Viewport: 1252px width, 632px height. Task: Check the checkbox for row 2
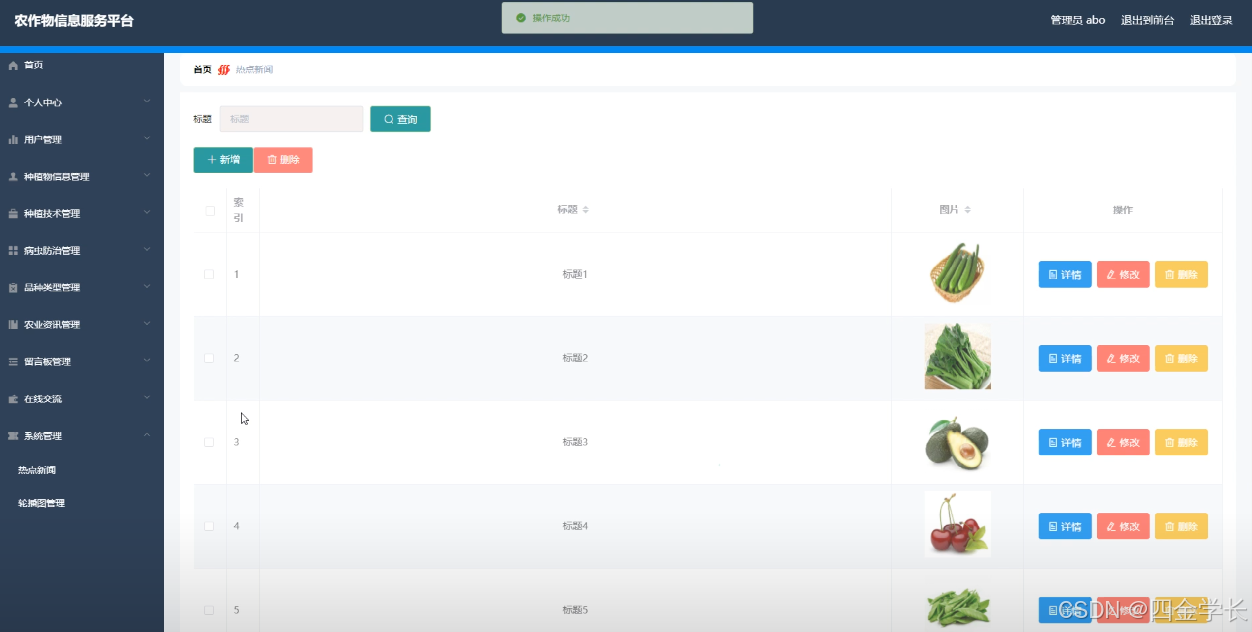click(x=209, y=358)
